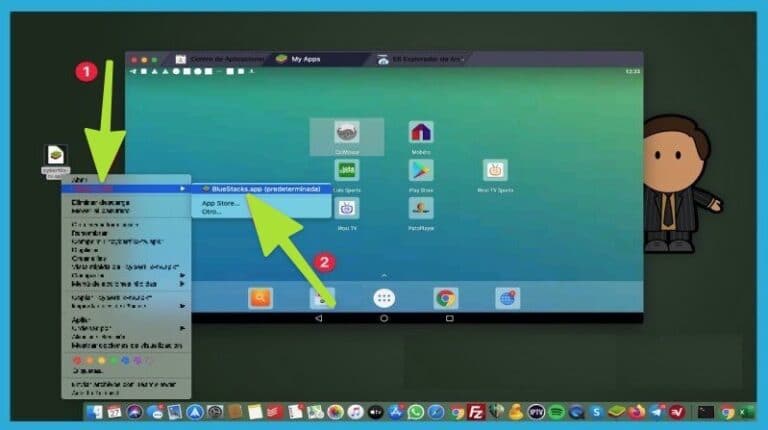768x430 pixels.
Task: Select BlueStacks.app (predeterminada) in submenu
Action: [x=262, y=189]
